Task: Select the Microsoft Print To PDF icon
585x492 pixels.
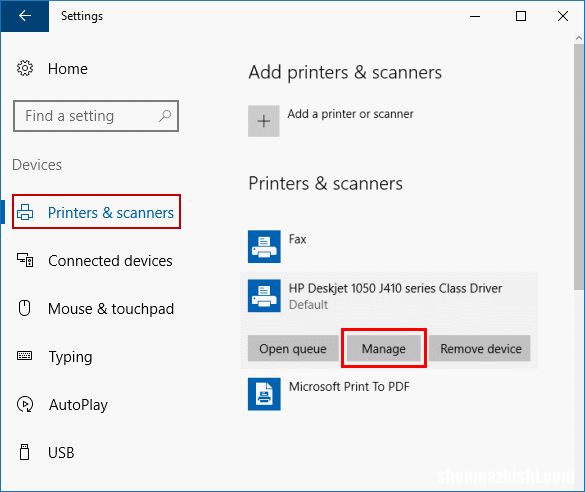Action: click(x=264, y=394)
